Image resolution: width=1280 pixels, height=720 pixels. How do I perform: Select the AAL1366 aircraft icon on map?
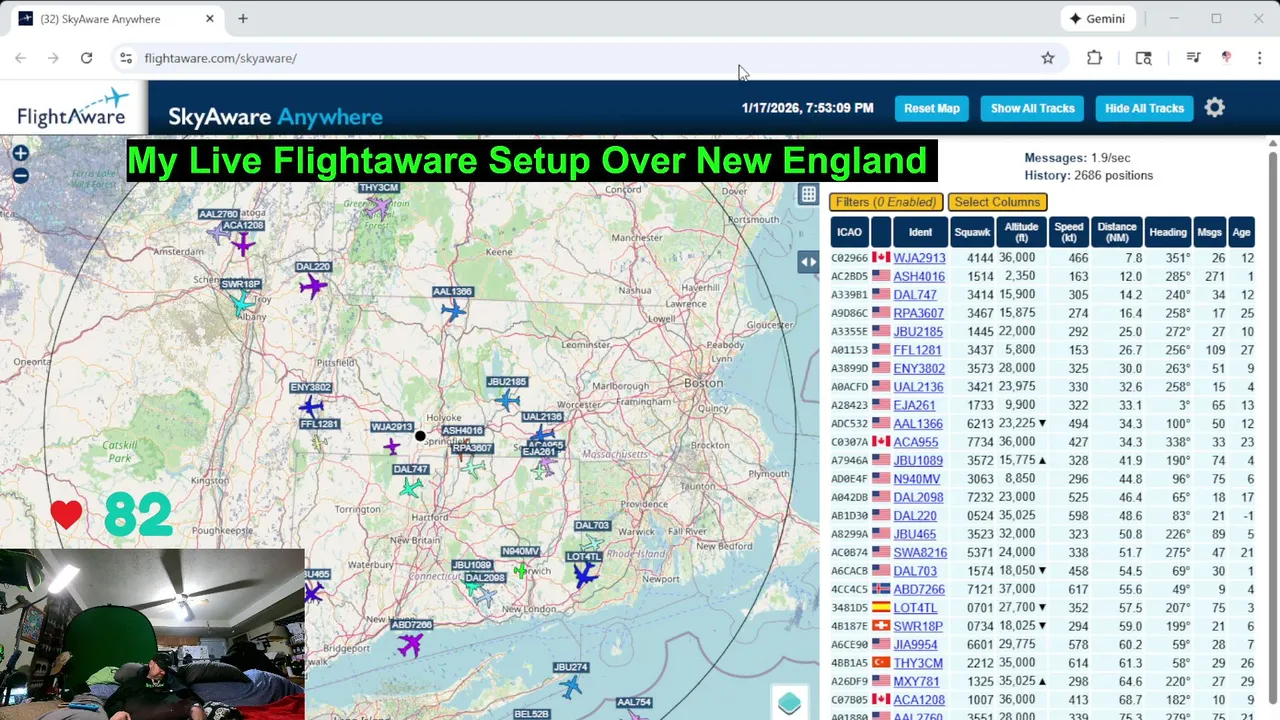point(453,311)
